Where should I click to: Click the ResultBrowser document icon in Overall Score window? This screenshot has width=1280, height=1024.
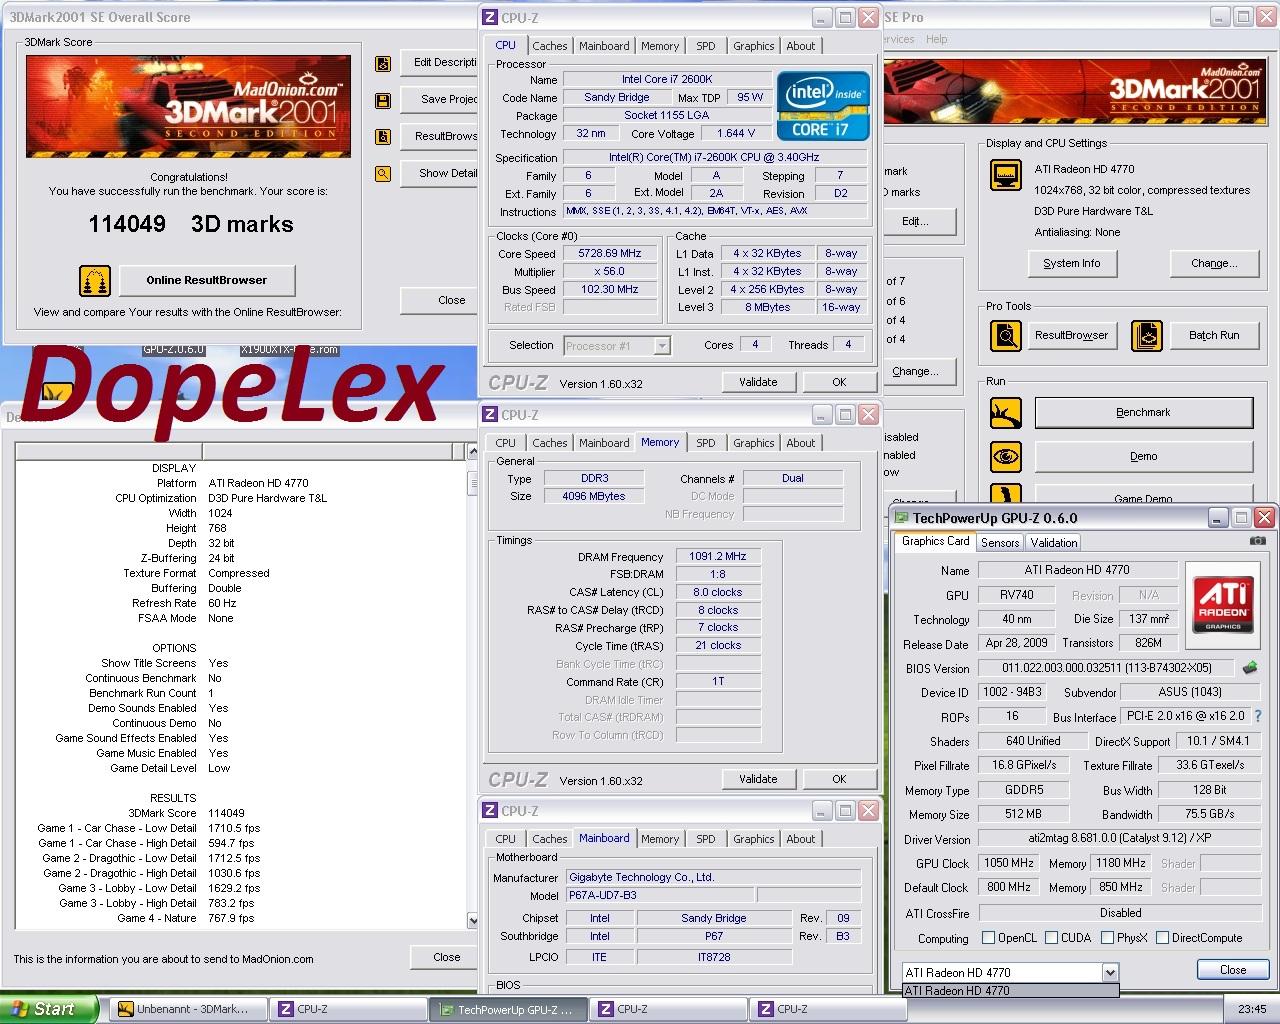click(383, 137)
